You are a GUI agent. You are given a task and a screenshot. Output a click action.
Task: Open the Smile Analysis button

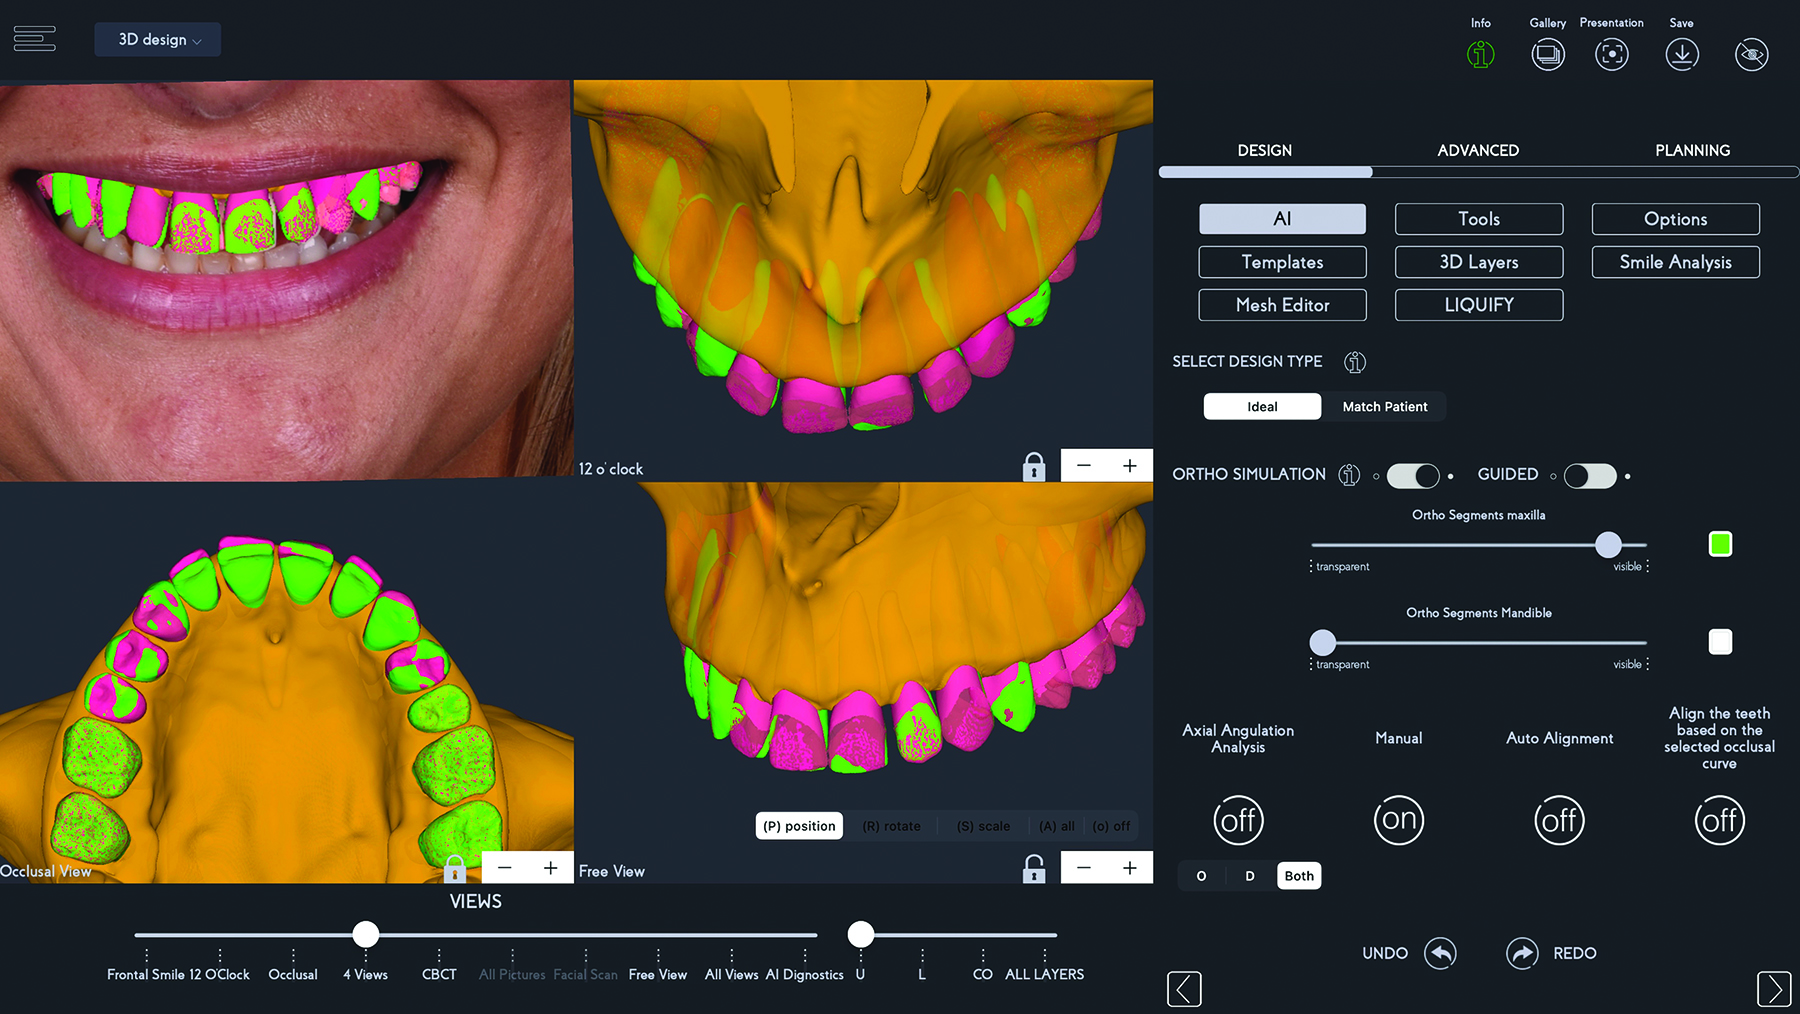coord(1675,262)
